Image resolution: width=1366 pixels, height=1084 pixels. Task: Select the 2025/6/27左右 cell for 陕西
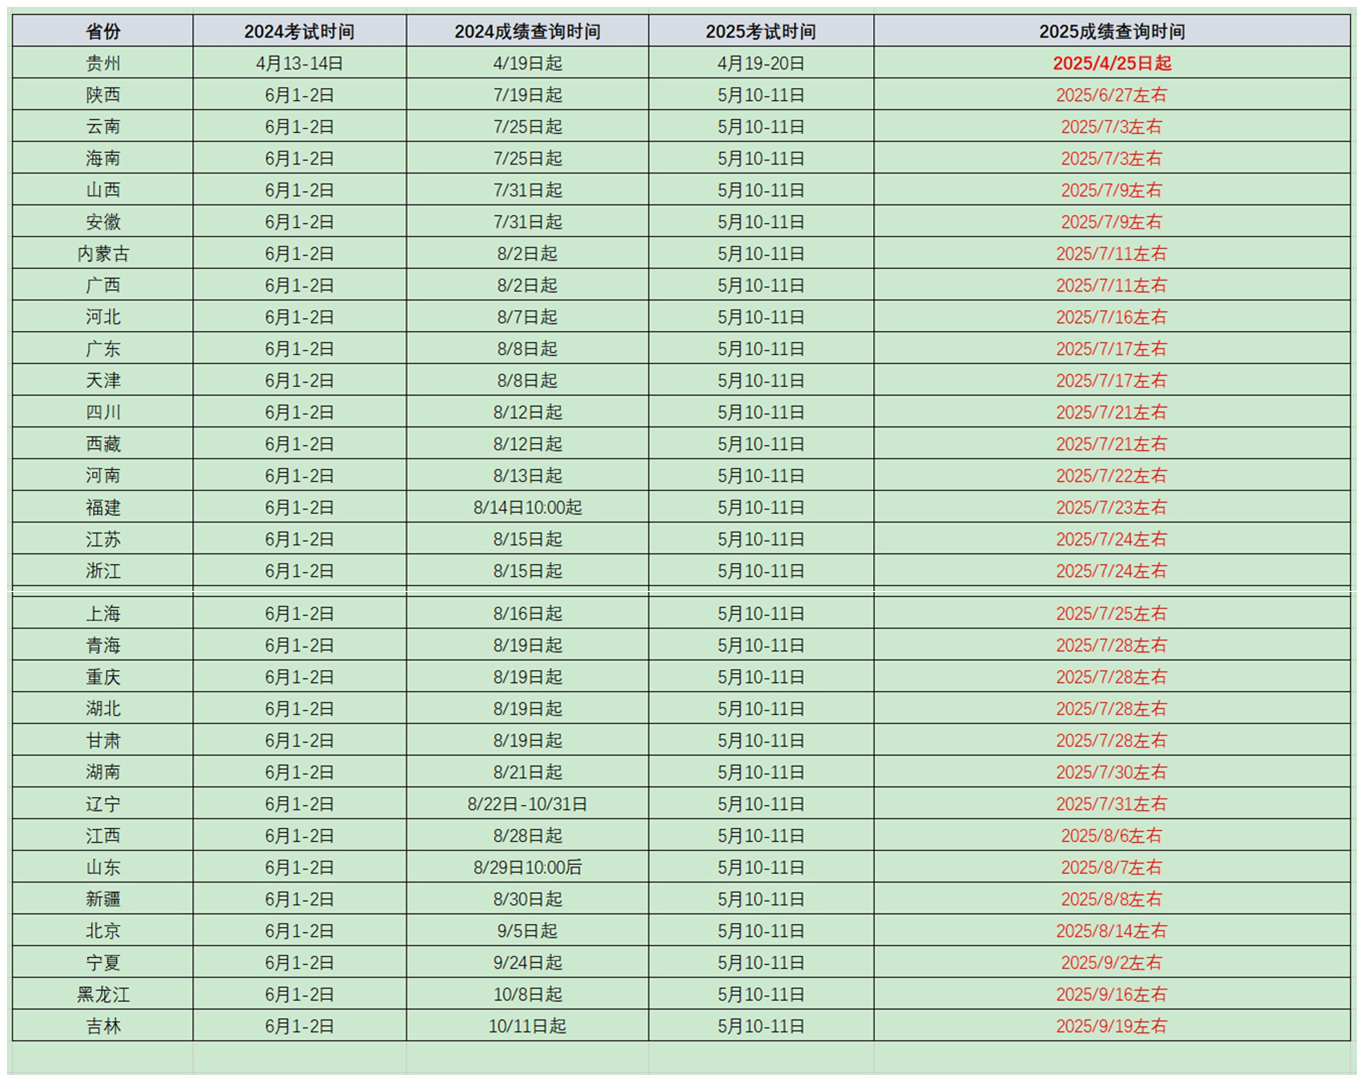(x=1111, y=95)
